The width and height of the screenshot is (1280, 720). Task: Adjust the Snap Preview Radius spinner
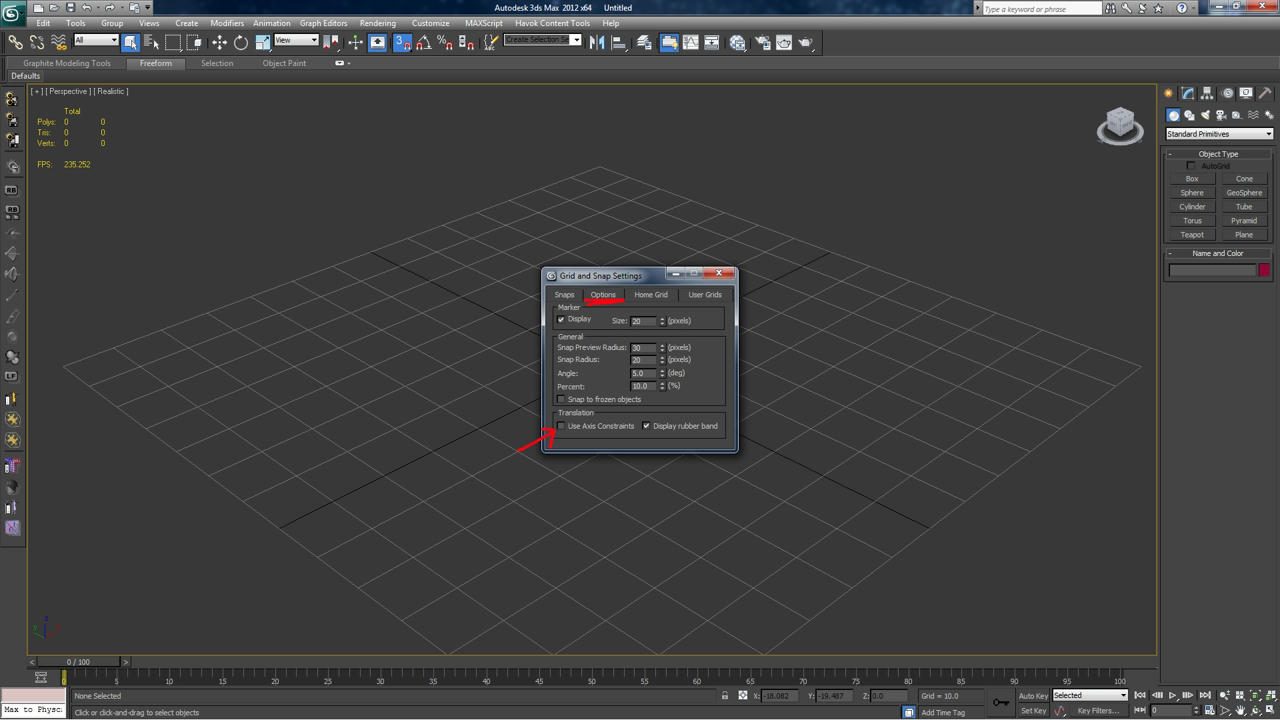click(661, 347)
